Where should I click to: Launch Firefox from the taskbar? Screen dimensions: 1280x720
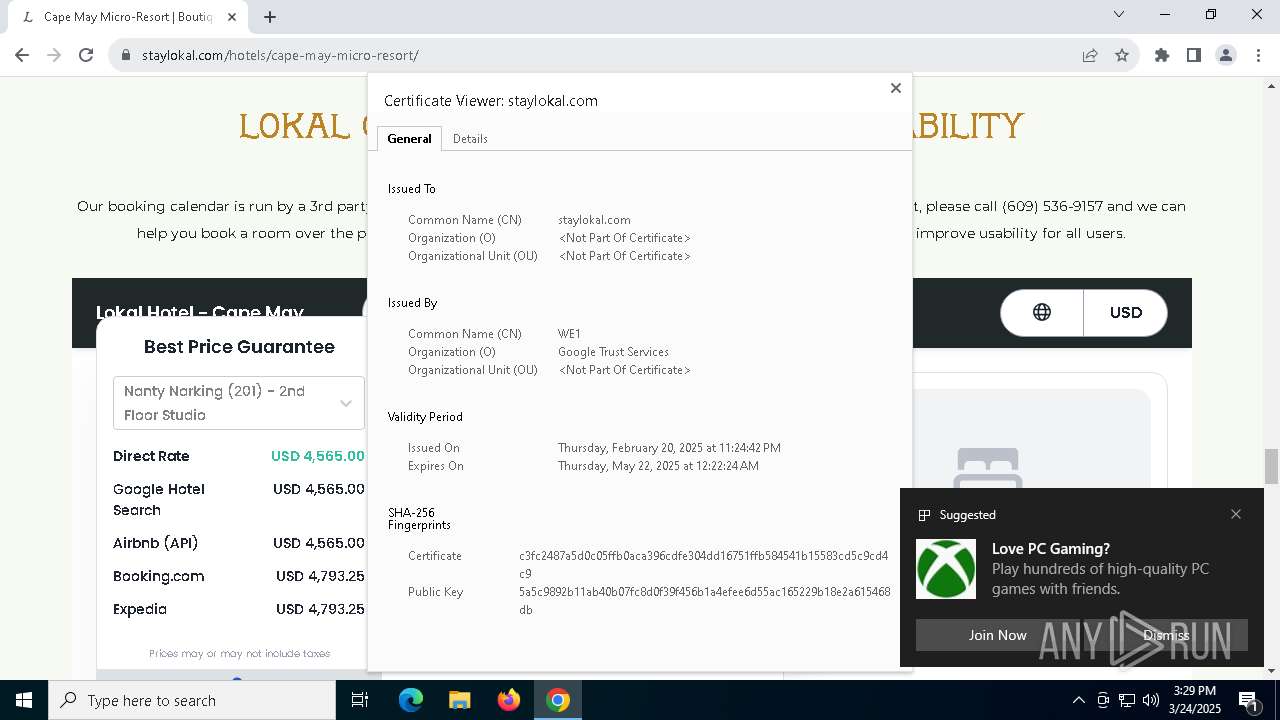509,700
